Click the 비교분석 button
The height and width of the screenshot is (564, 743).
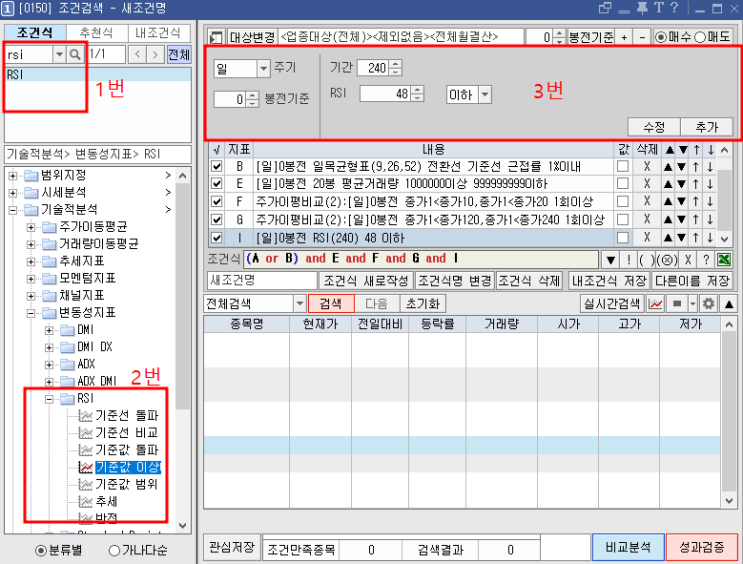click(x=628, y=547)
